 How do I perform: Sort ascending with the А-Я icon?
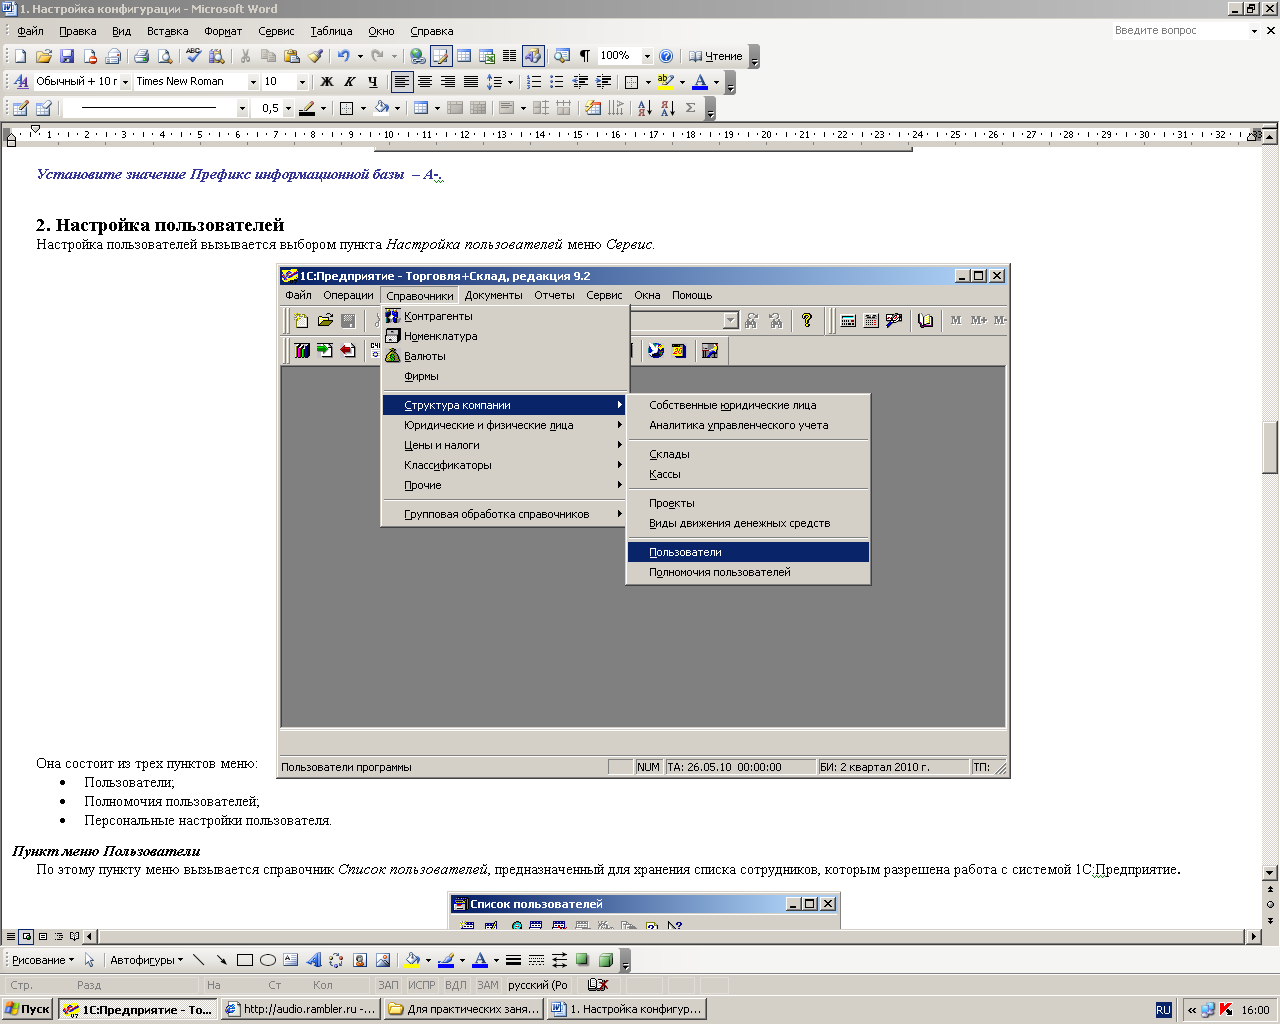pyautogui.click(x=644, y=108)
